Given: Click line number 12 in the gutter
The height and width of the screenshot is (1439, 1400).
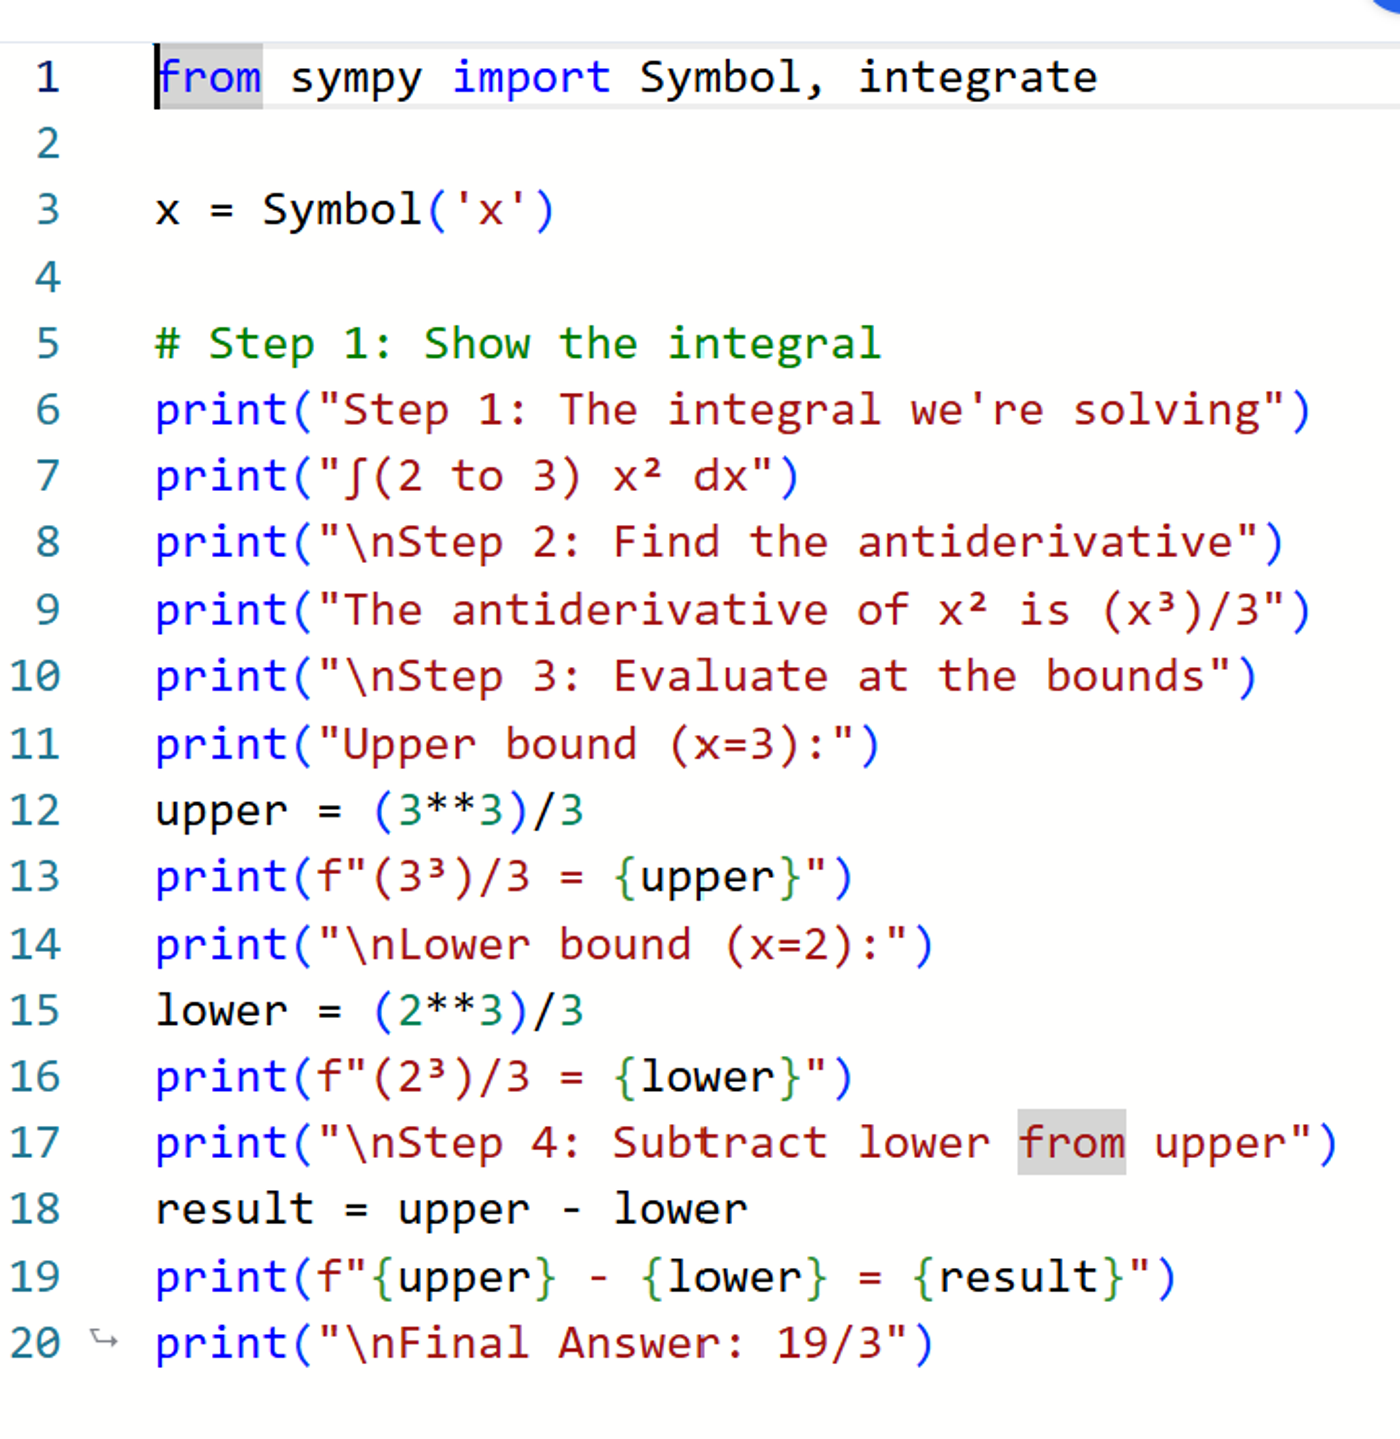Looking at the screenshot, I should [35, 810].
